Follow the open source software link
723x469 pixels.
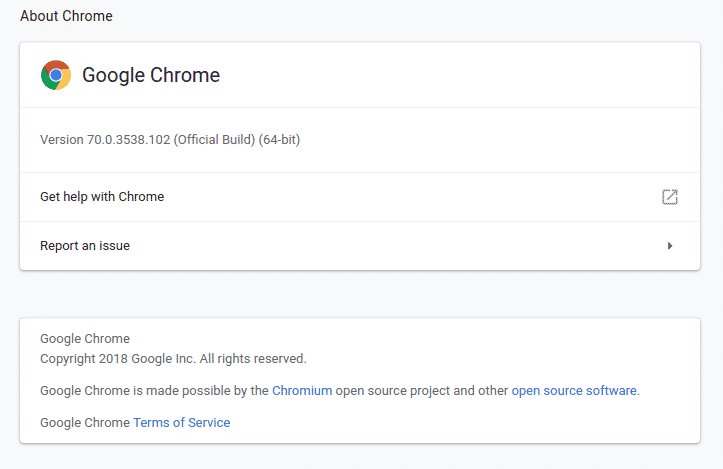574,390
